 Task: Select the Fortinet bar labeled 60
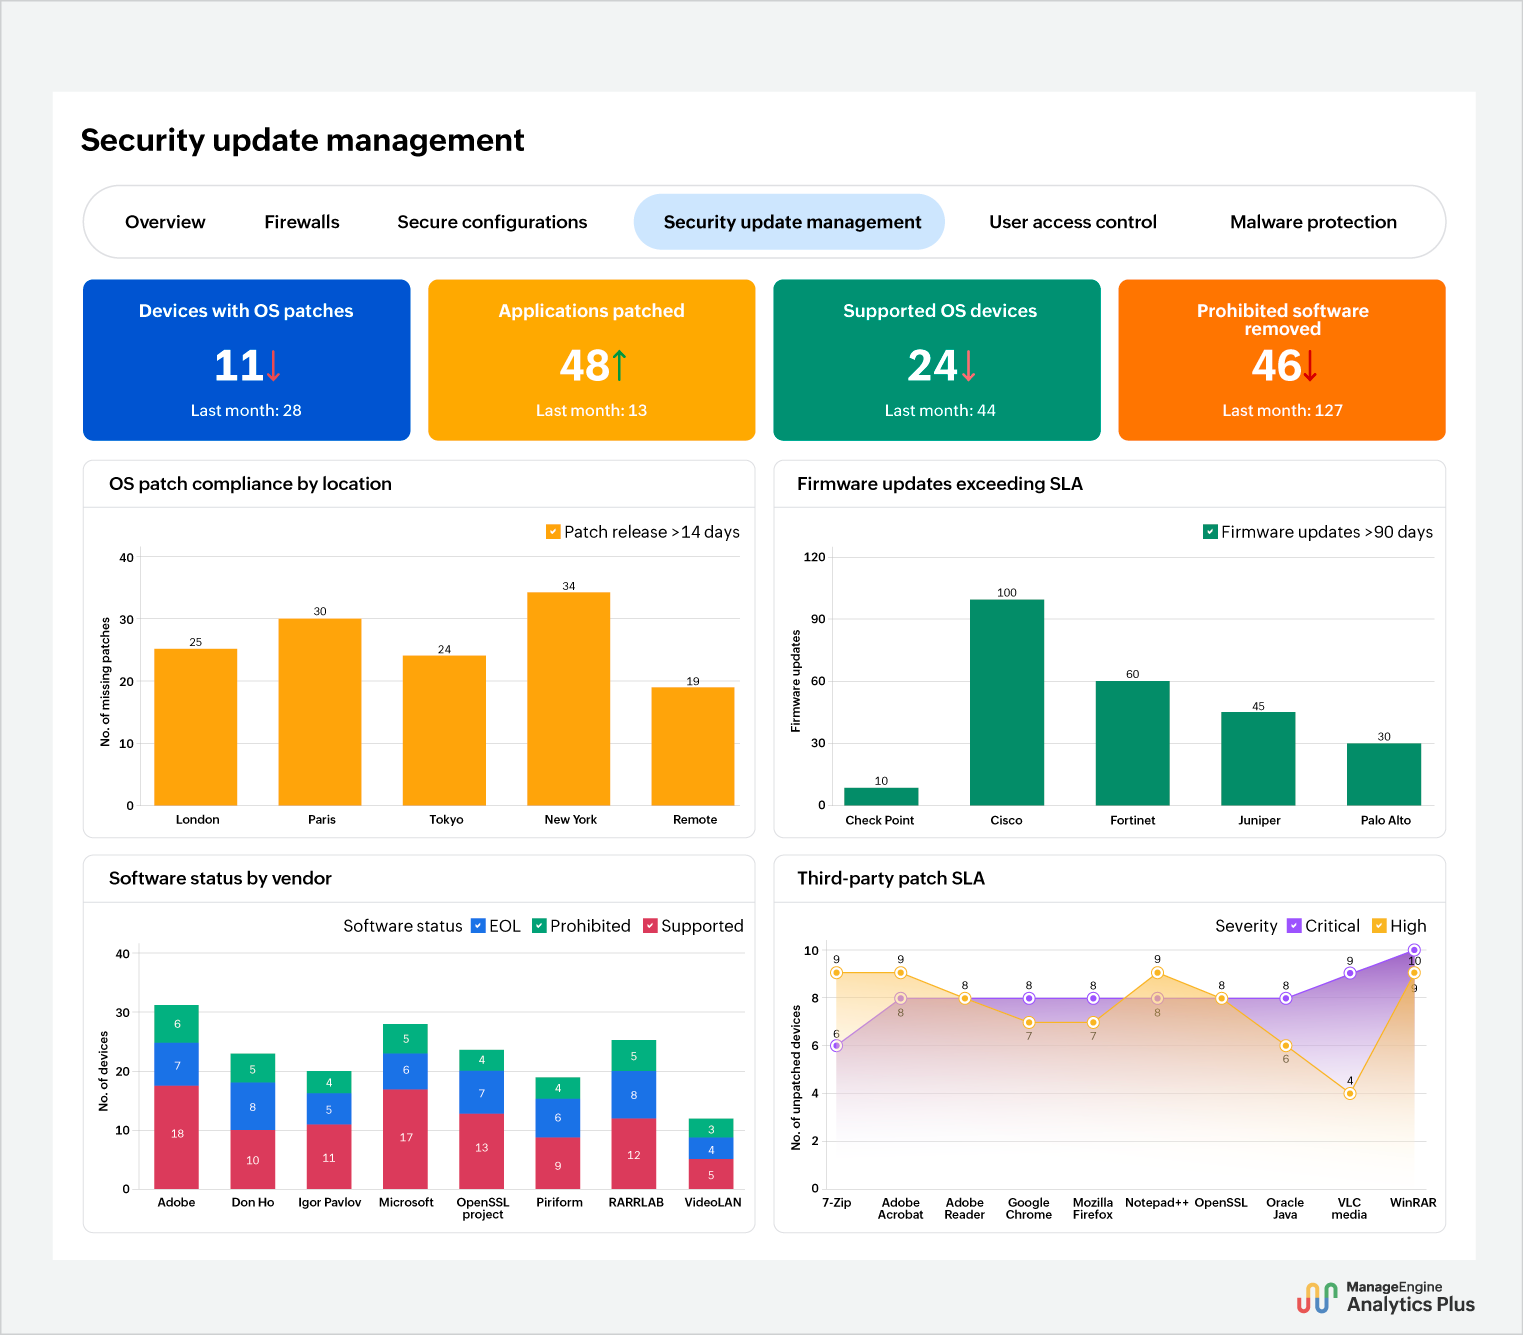pyautogui.click(x=1133, y=743)
